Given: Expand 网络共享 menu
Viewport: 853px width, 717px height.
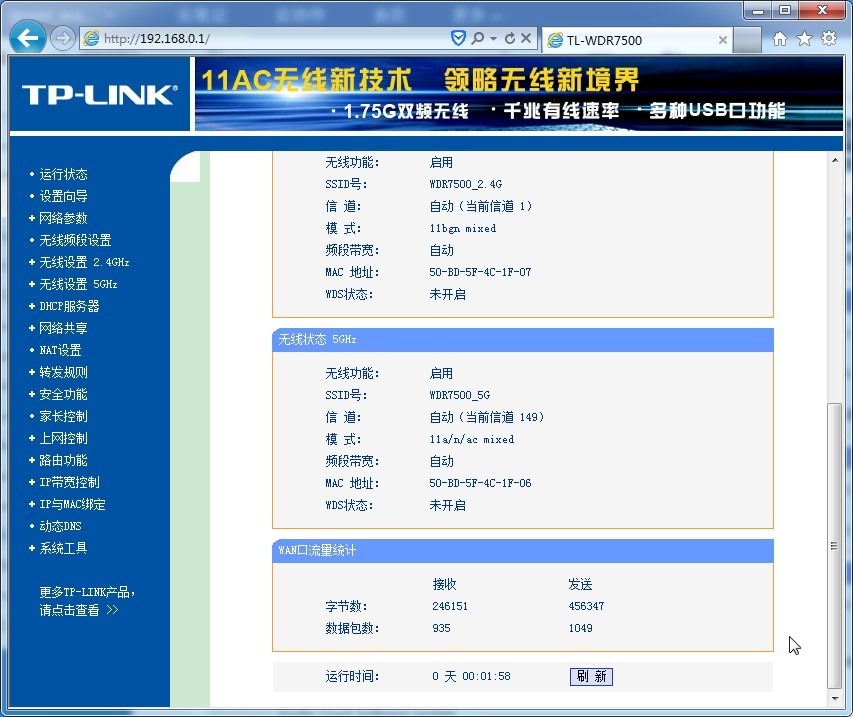Looking at the screenshot, I should click(x=63, y=328).
